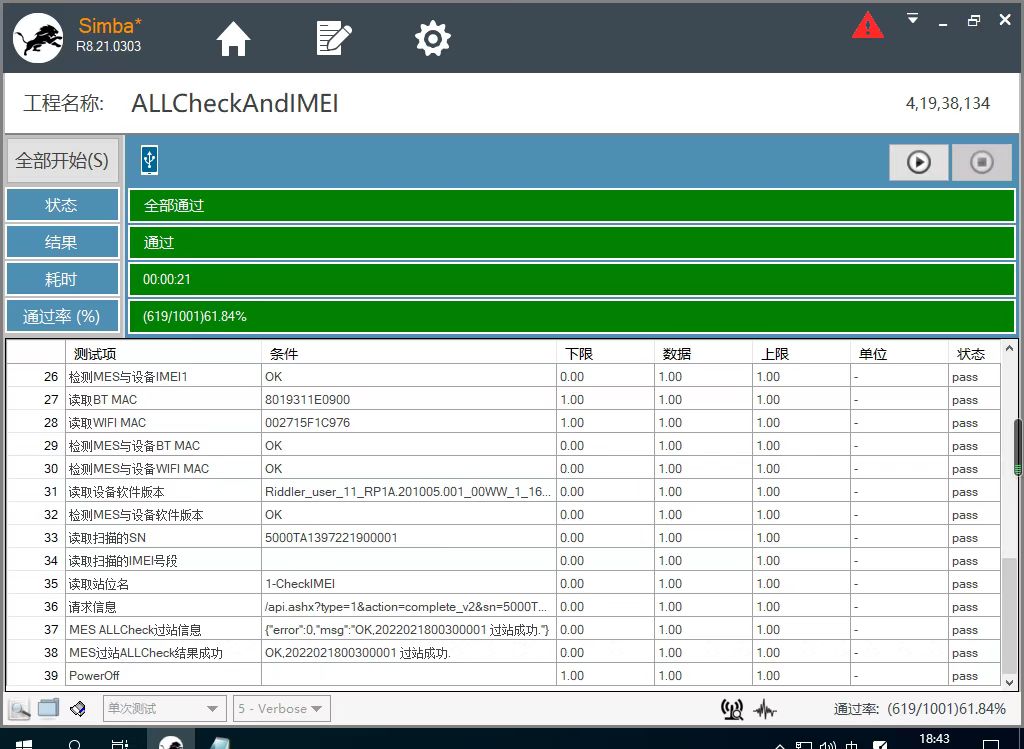
Task: Click the Windows Start button
Action: (x=24, y=742)
